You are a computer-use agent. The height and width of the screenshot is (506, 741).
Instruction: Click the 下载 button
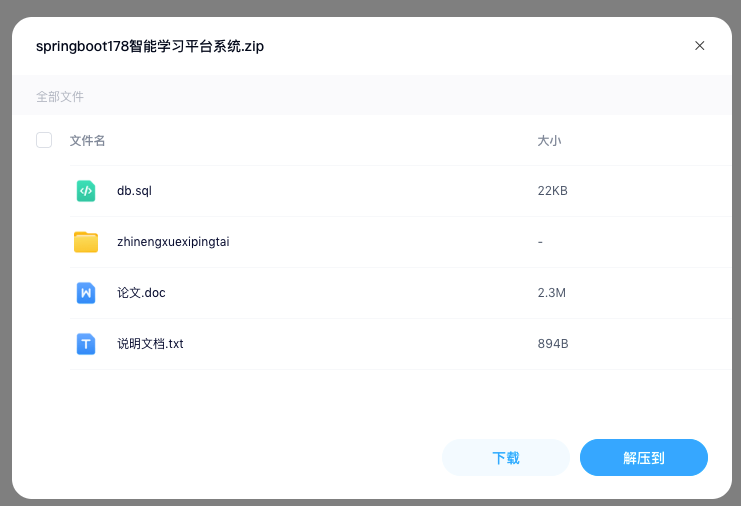pos(506,457)
